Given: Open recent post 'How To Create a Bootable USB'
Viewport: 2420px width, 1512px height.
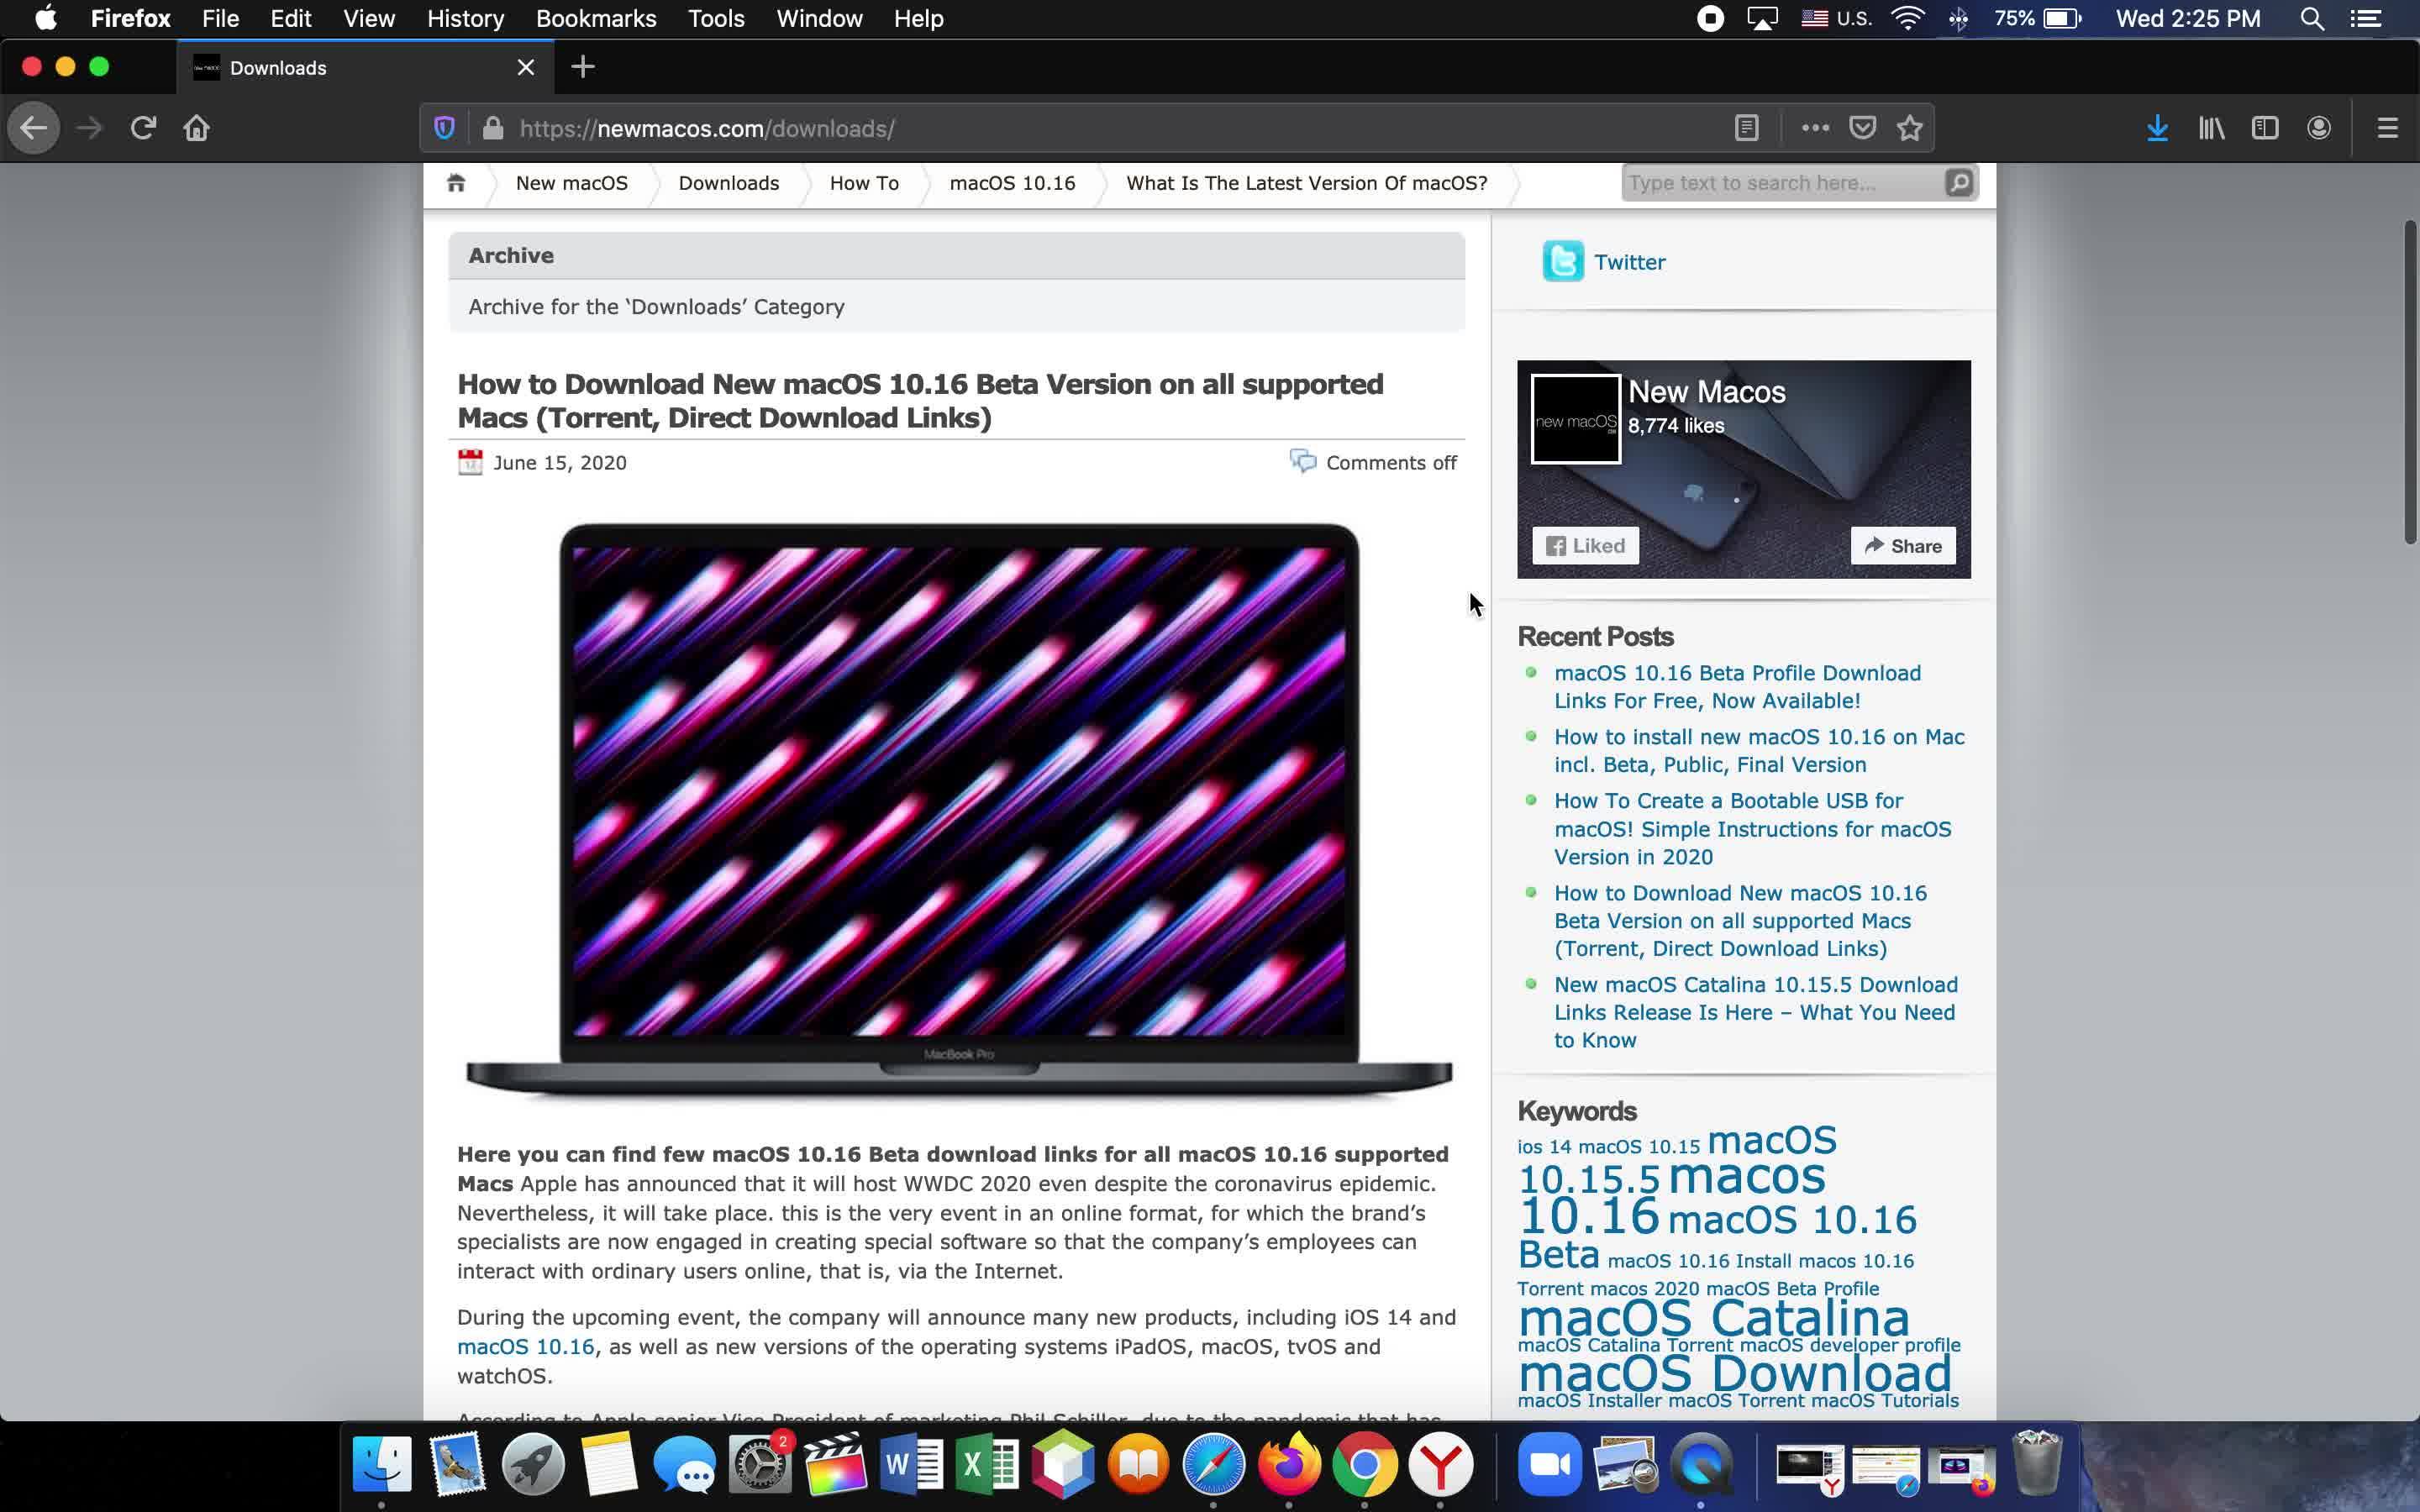Looking at the screenshot, I should click(x=1752, y=829).
